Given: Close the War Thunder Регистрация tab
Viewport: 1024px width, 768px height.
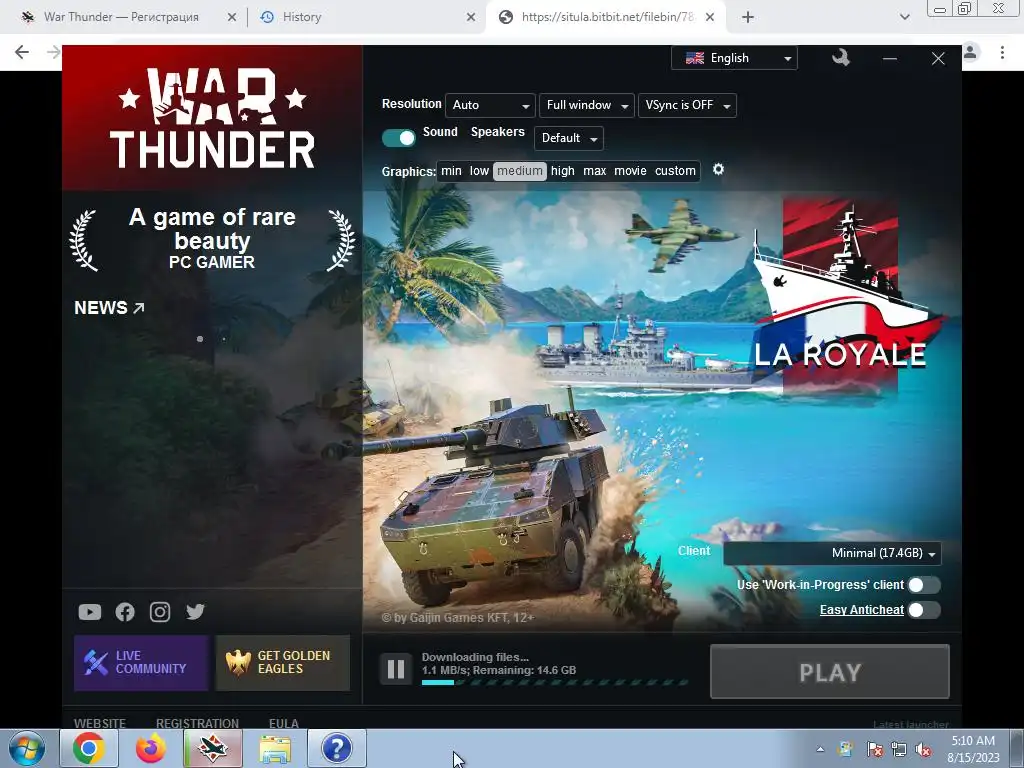Looking at the screenshot, I should point(232,17).
